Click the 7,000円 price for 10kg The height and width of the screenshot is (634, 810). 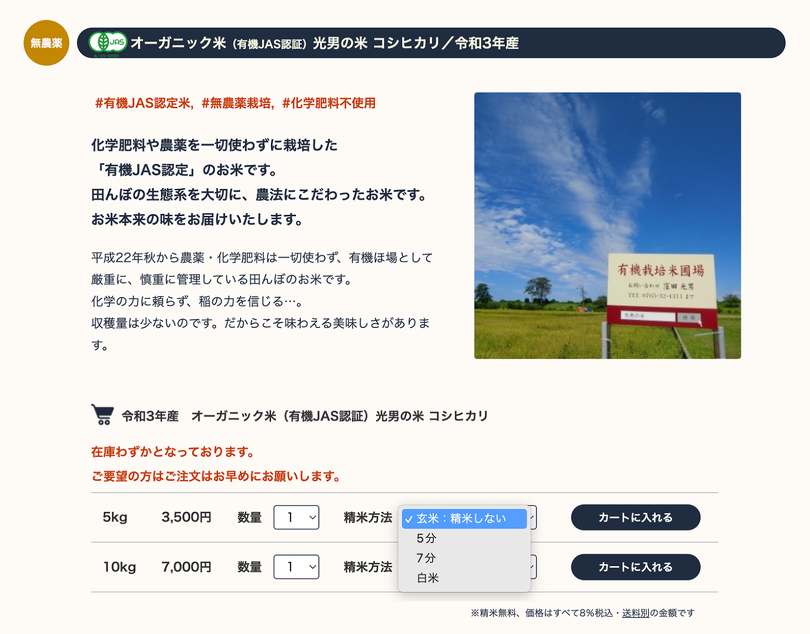(186, 567)
